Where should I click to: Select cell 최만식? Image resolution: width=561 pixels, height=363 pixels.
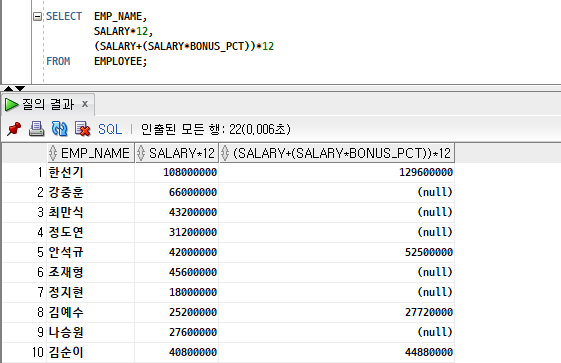point(91,212)
